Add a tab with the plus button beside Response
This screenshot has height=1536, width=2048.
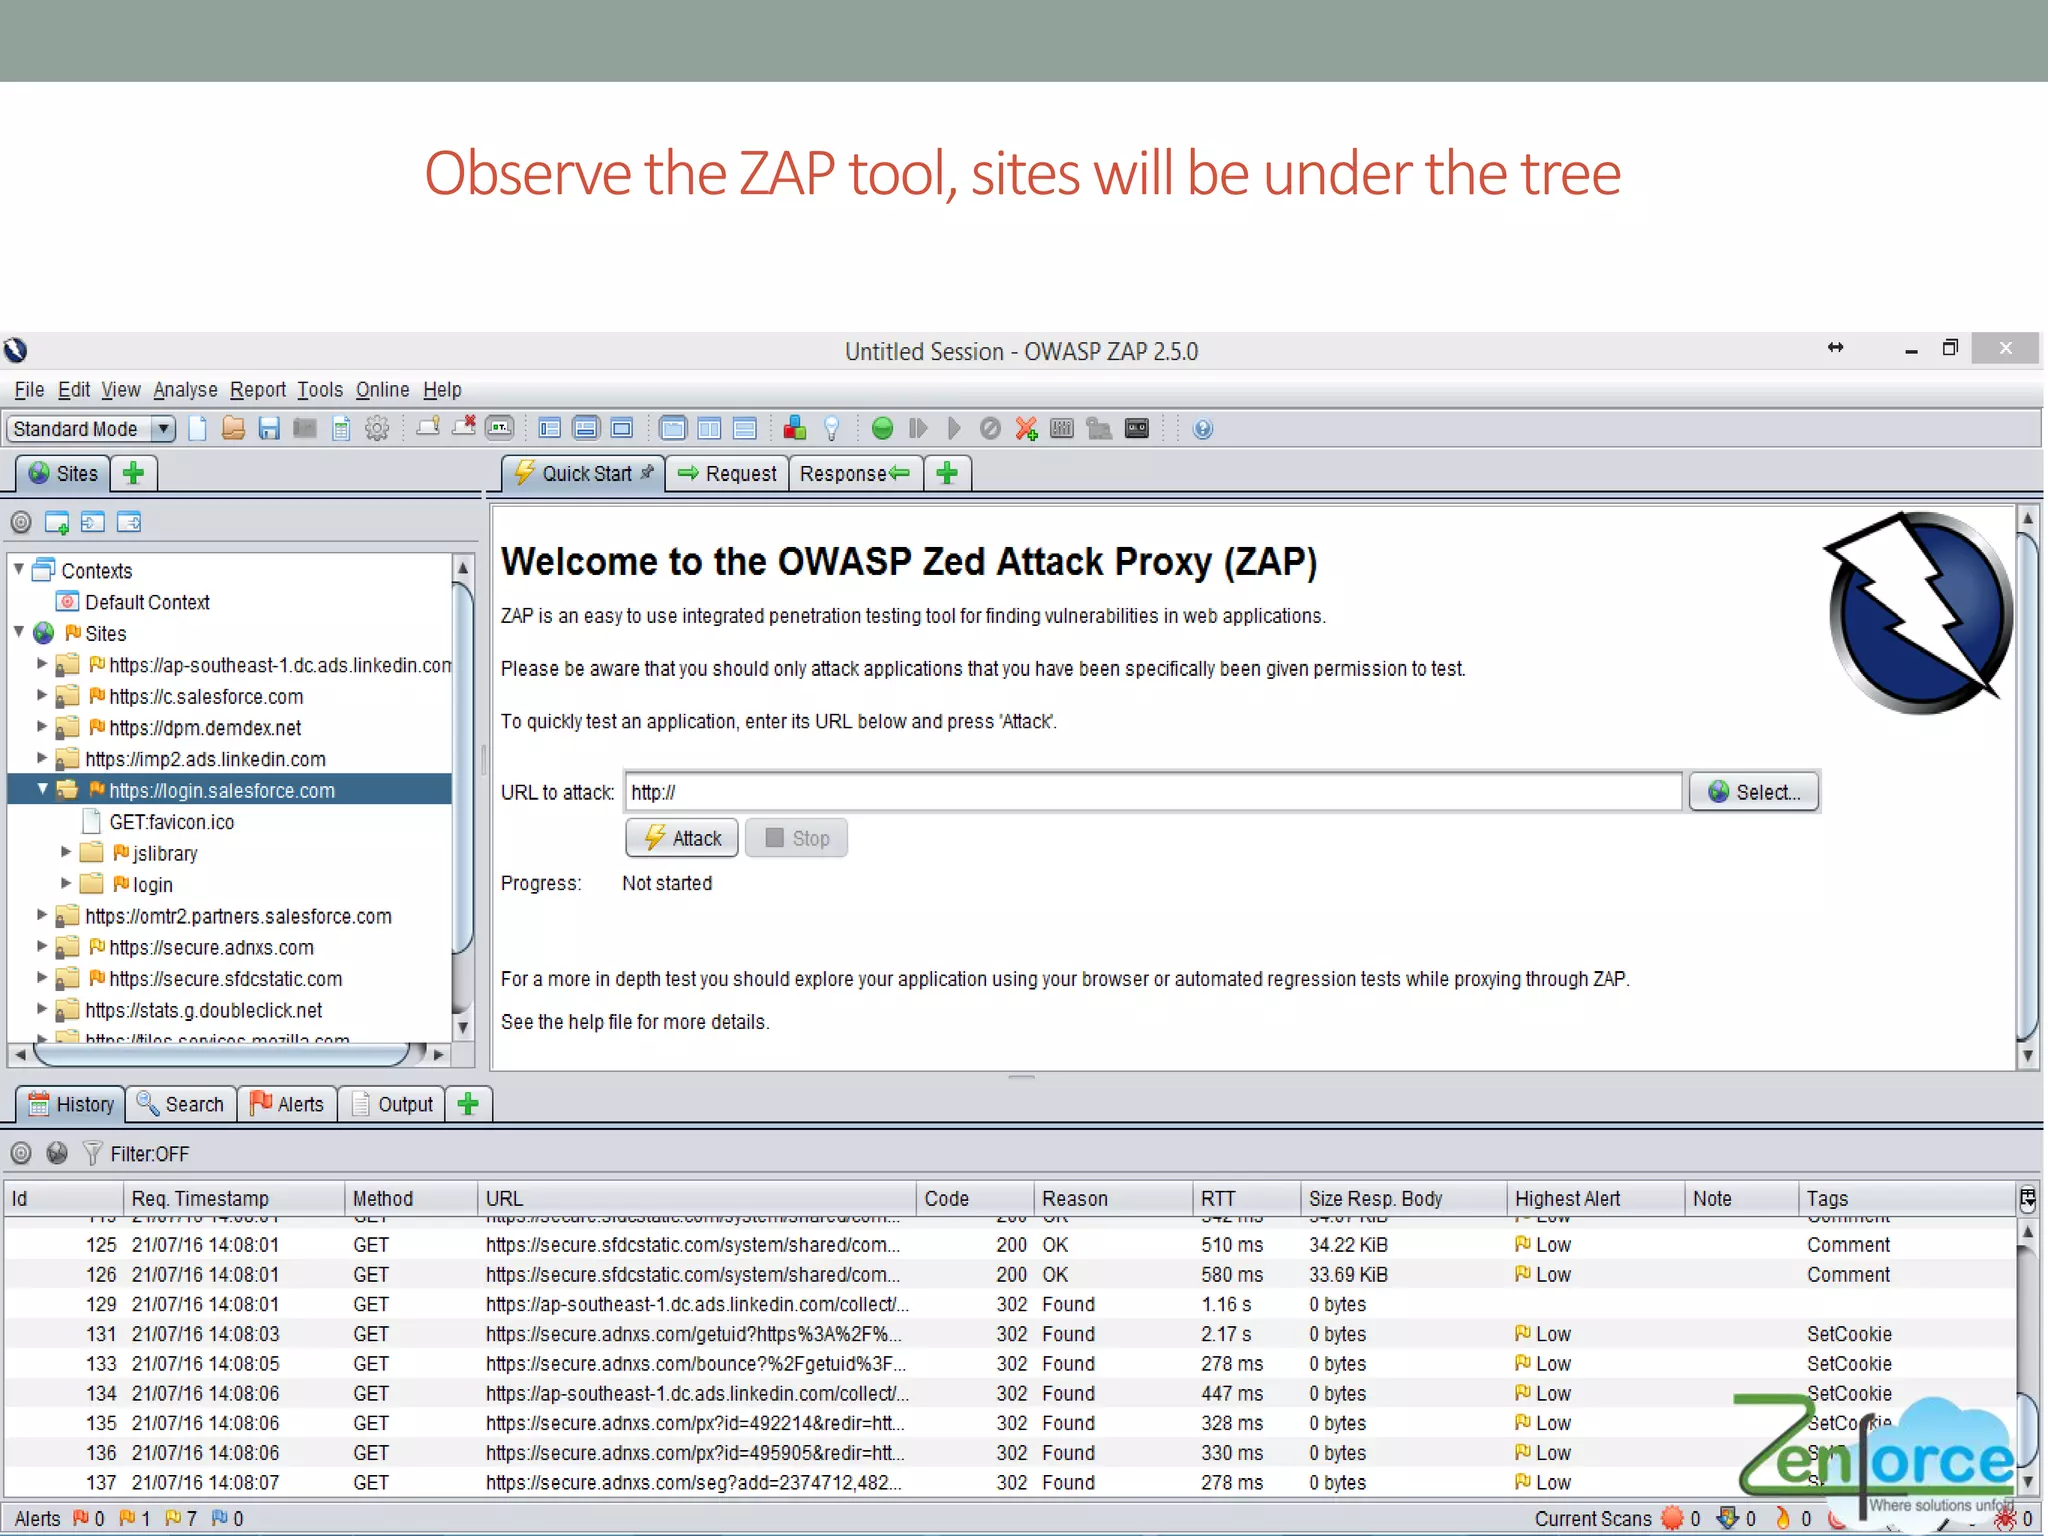(947, 473)
